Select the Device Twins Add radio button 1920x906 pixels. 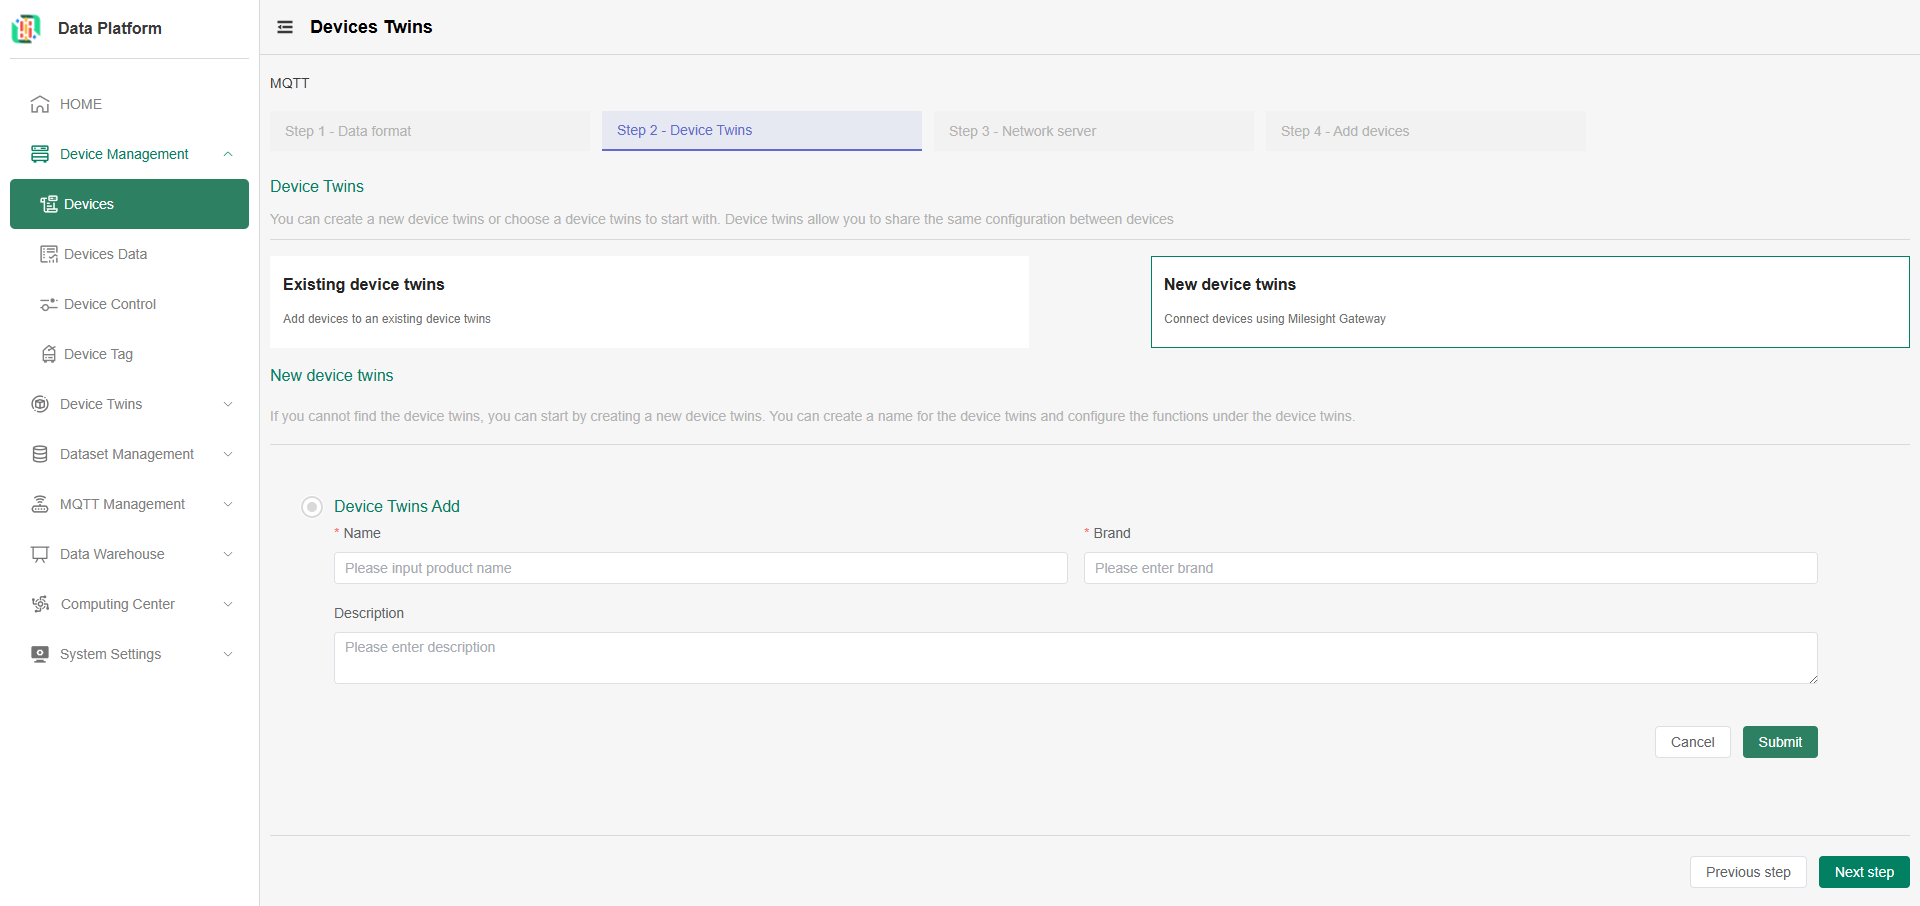312,507
